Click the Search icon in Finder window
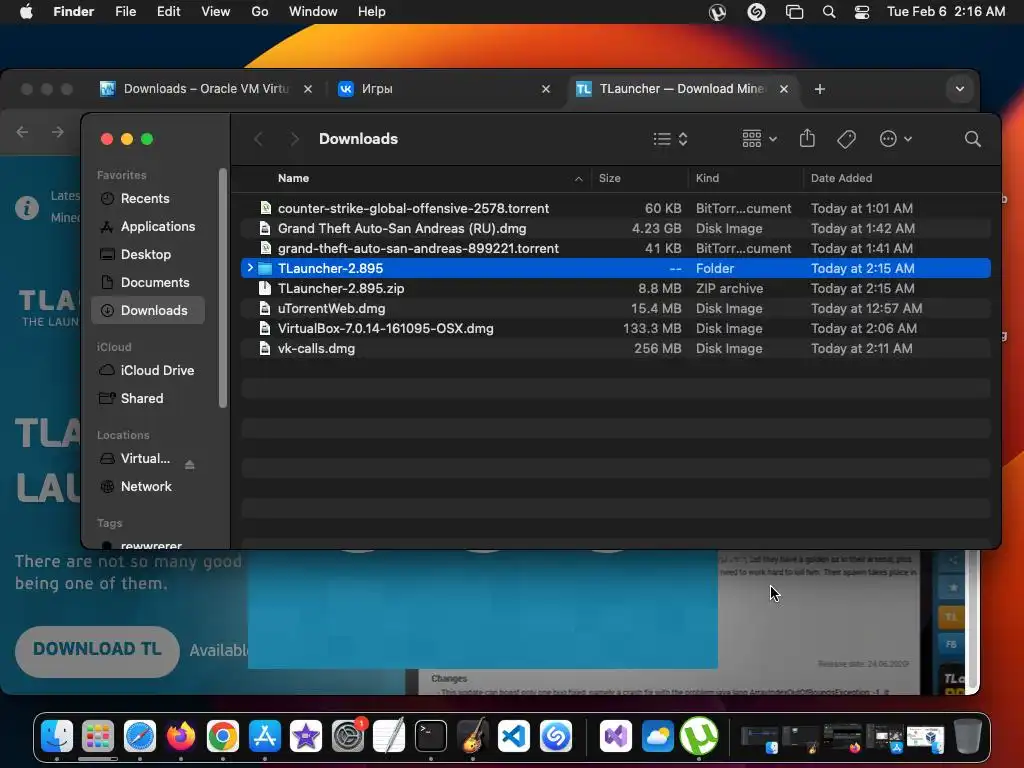Image resolution: width=1024 pixels, height=768 pixels. pos(972,138)
